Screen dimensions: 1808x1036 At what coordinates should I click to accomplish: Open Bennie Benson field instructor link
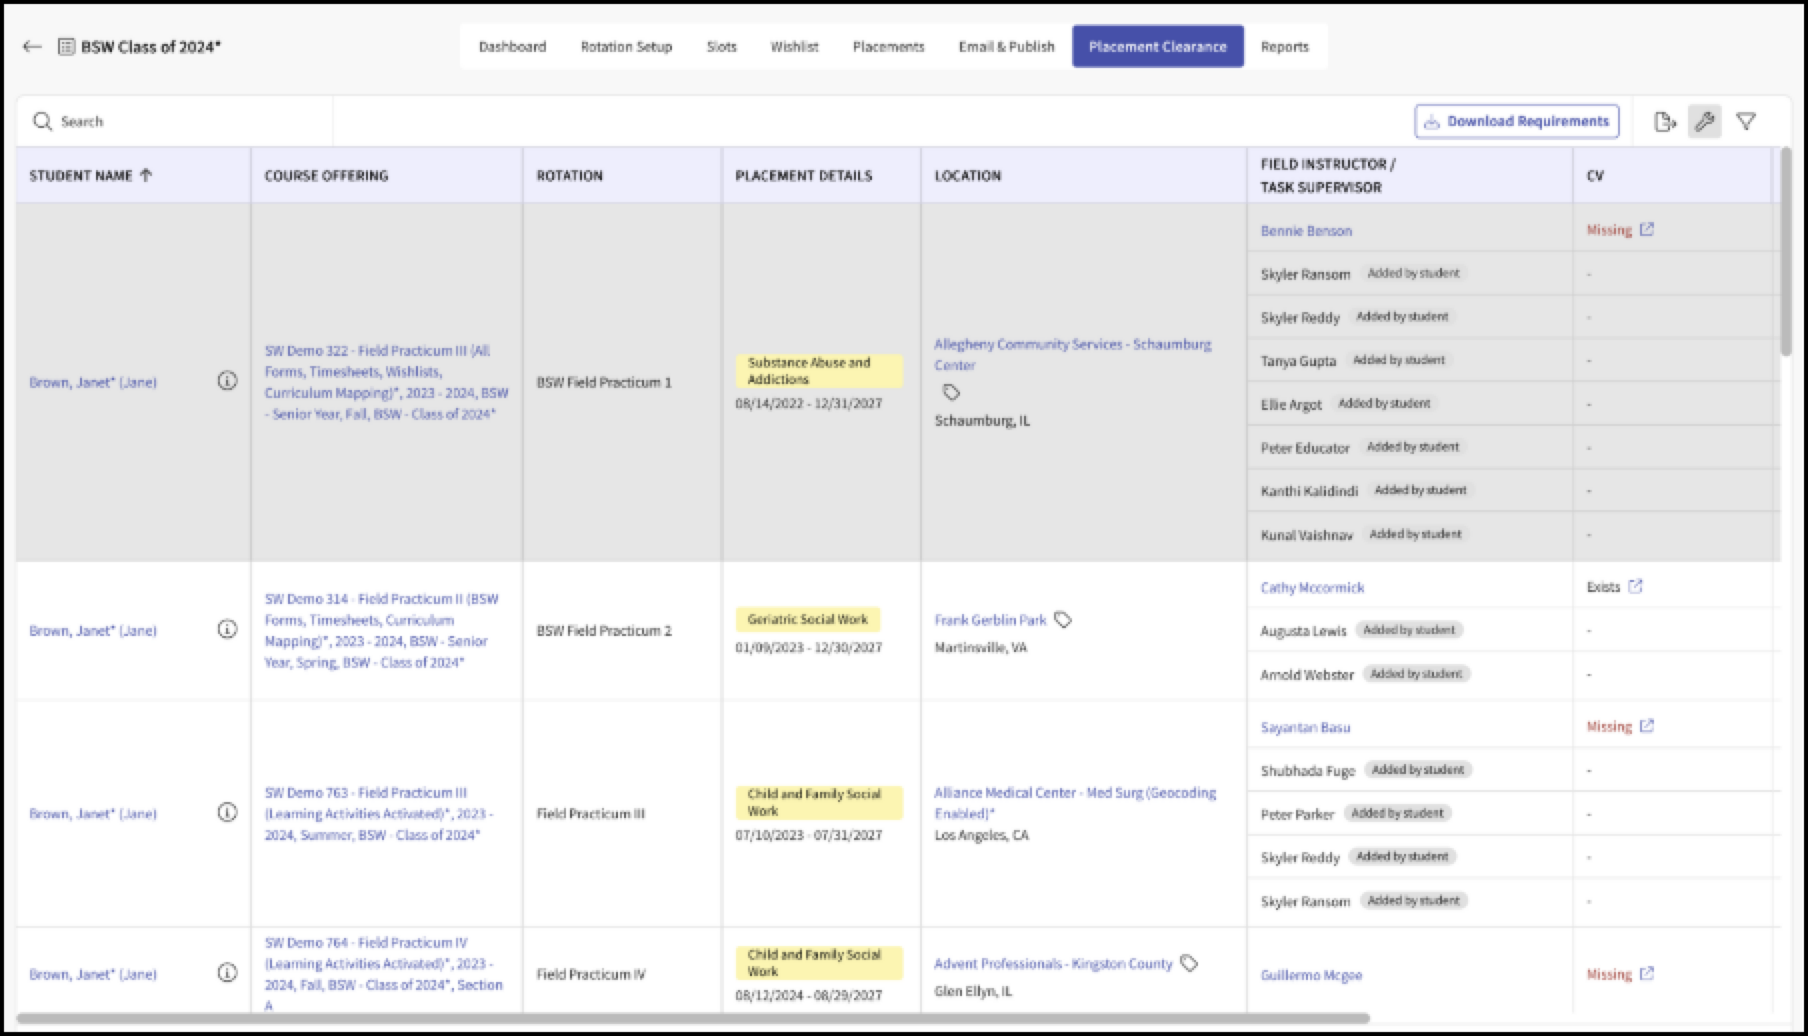tap(1306, 230)
